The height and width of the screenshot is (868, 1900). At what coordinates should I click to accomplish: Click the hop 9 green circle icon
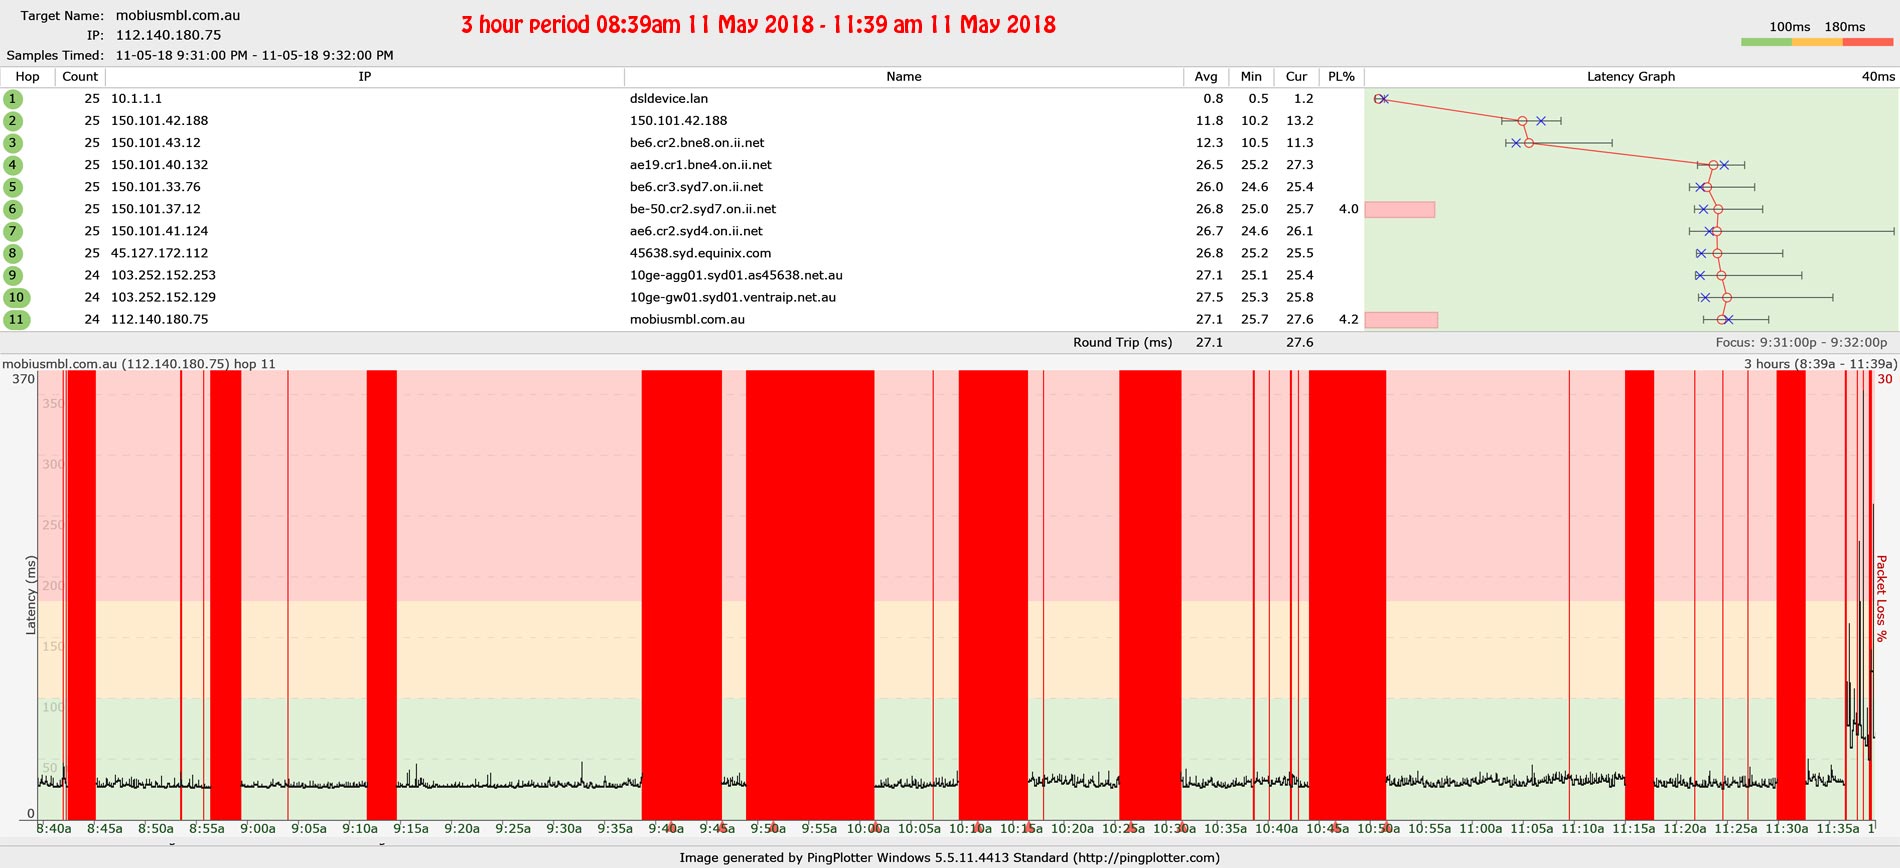pyautogui.click(x=13, y=275)
